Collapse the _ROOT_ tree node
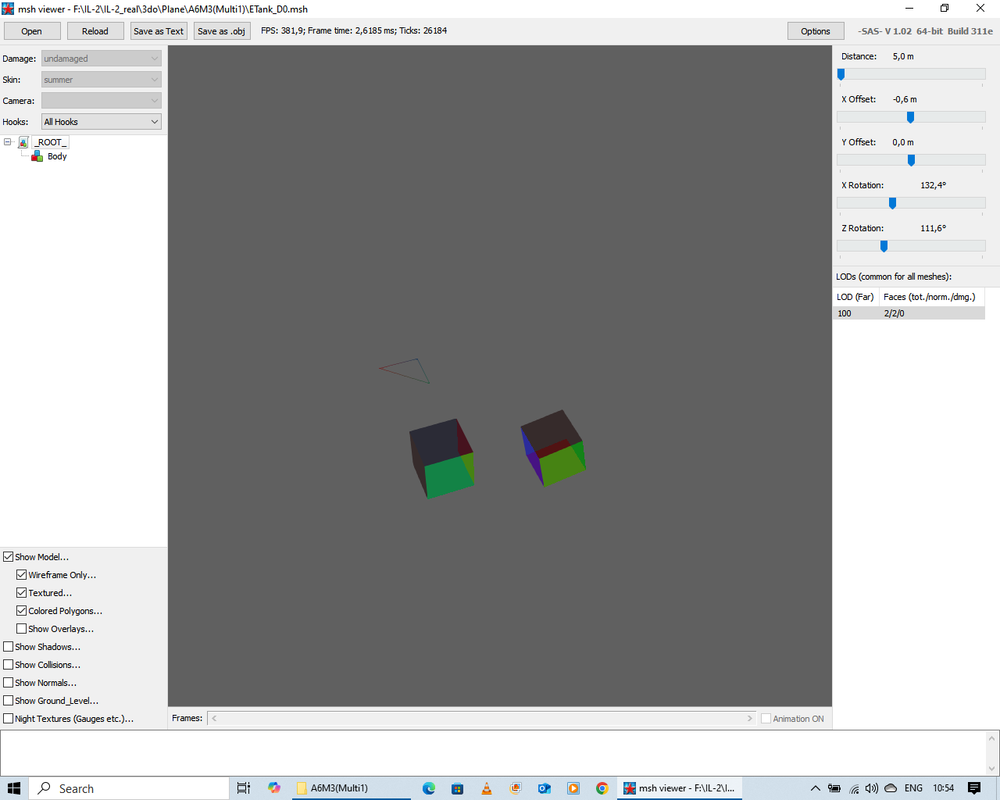Image resolution: width=1000 pixels, height=800 pixels. tap(8, 142)
